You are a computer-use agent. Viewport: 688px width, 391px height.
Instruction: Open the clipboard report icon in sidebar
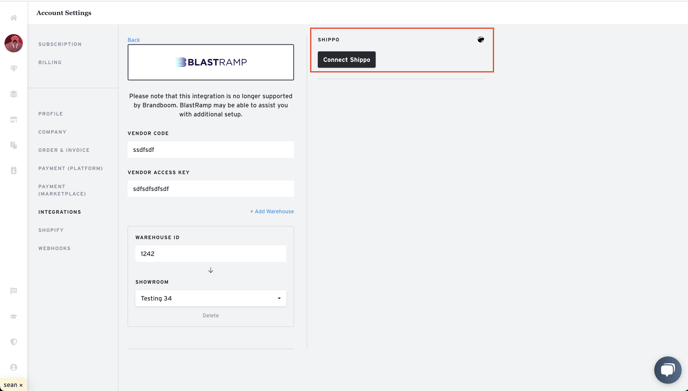click(x=14, y=170)
